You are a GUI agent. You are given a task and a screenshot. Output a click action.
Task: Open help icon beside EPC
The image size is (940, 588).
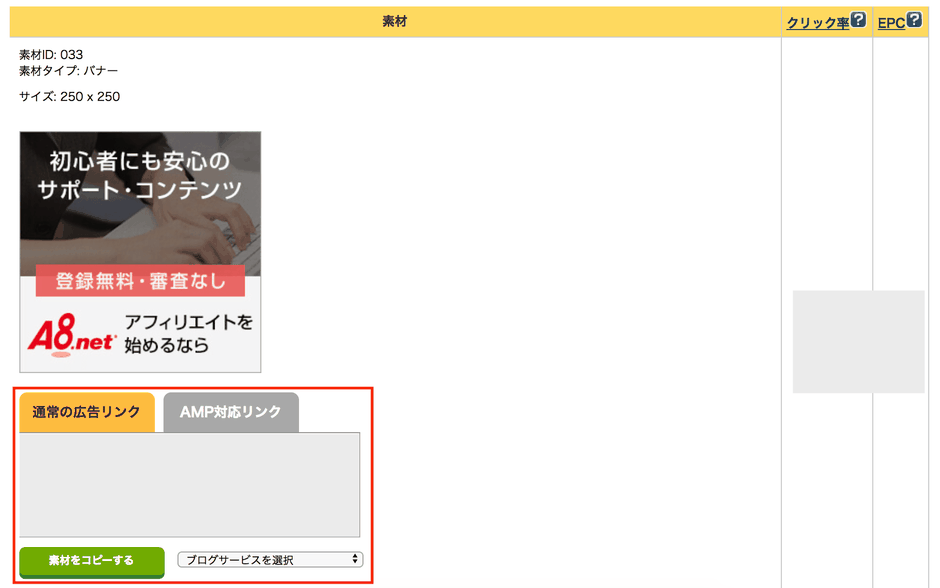[914, 20]
